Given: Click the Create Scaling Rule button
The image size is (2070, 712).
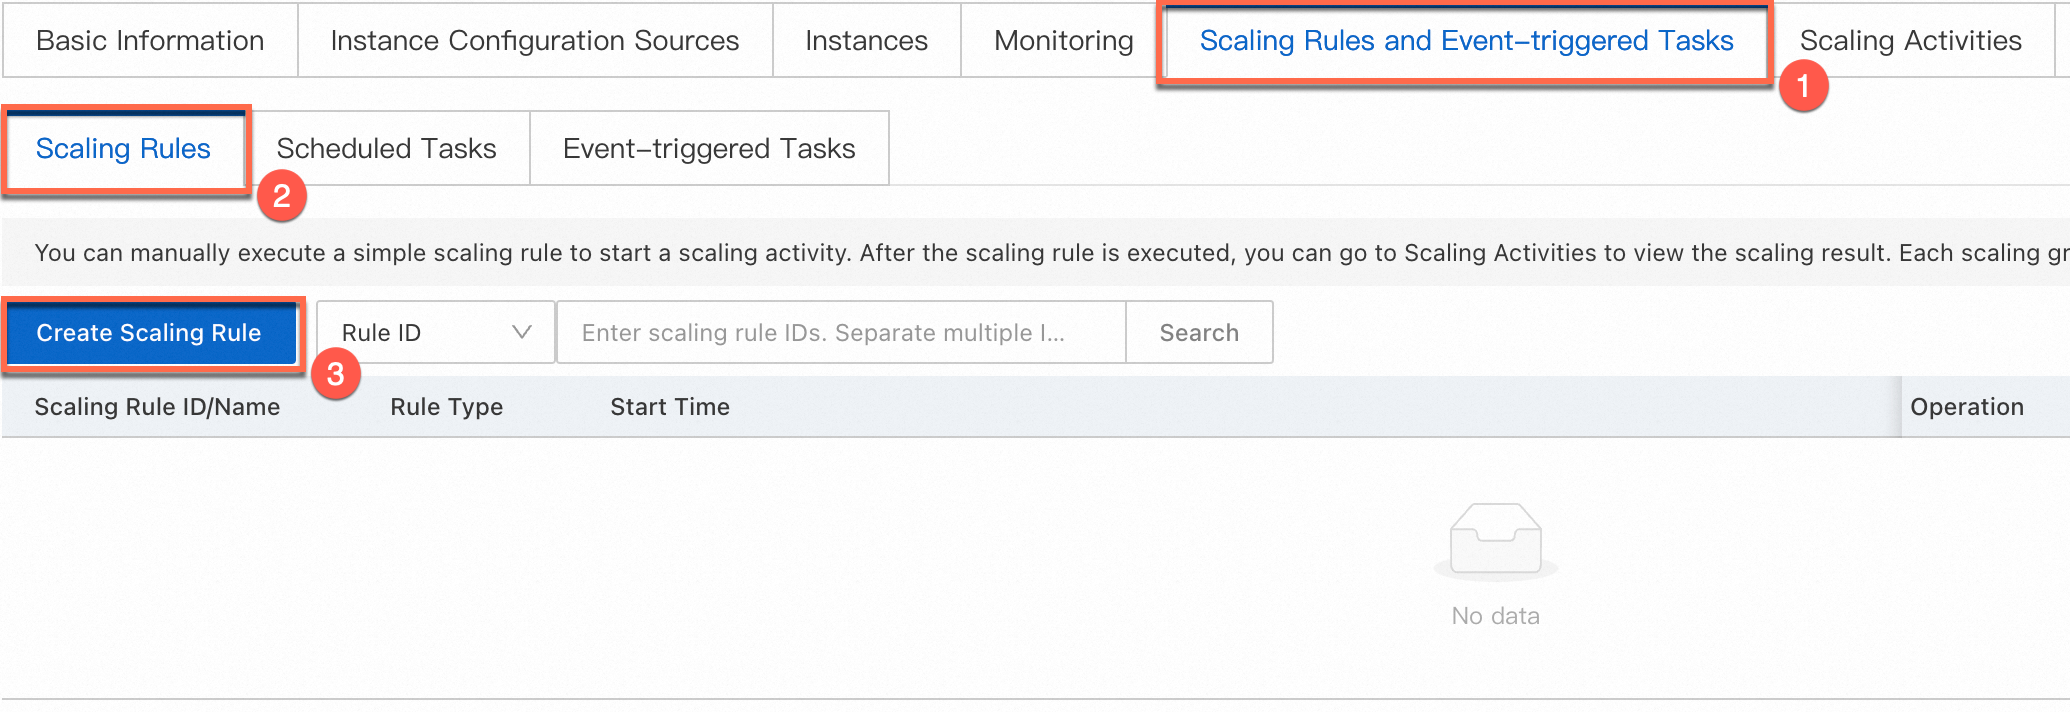Looking at the screenshot, I should click(149, 333).
